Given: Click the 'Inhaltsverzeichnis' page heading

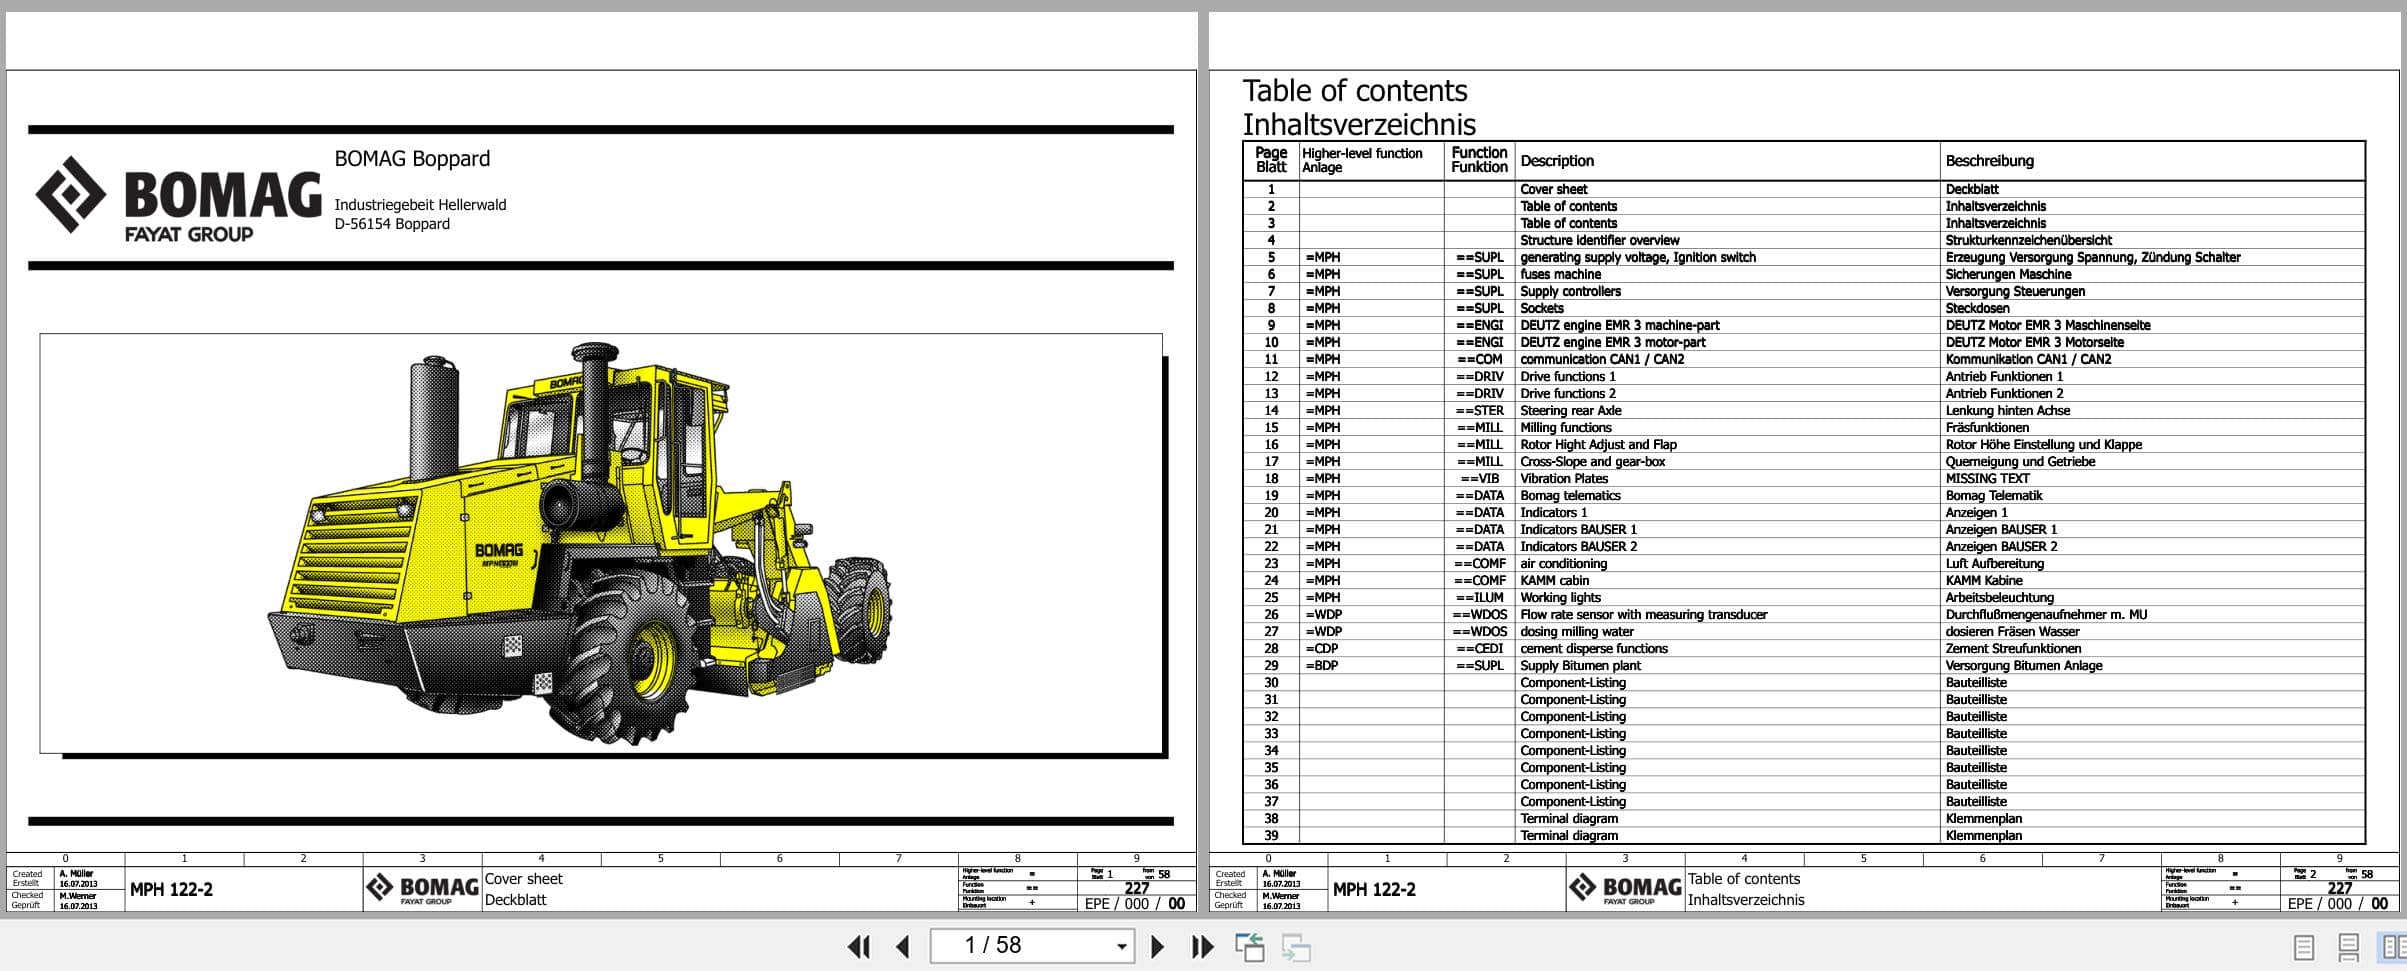Looking at the screenshot, I should click(1359, 124).
